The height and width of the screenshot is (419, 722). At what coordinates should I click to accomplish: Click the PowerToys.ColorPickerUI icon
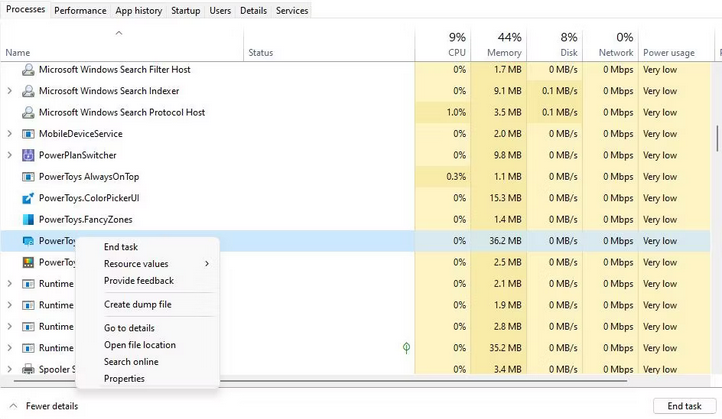coord(28,198)
